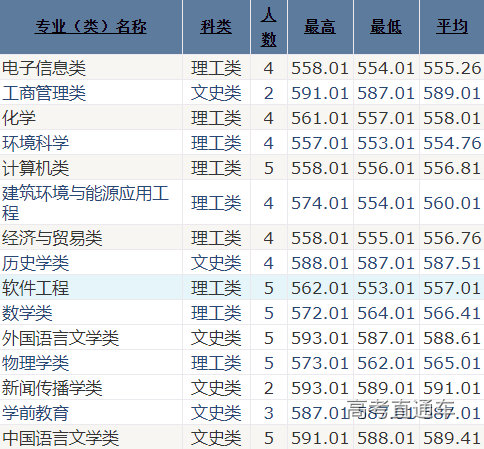The width and height of the screenshot is (484, 449).
Task: Sort by 科类 column header
Action: pos(216,27)
